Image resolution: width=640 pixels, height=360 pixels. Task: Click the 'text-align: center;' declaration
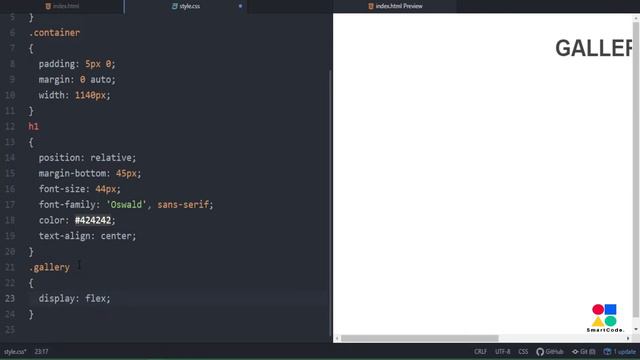87,236
